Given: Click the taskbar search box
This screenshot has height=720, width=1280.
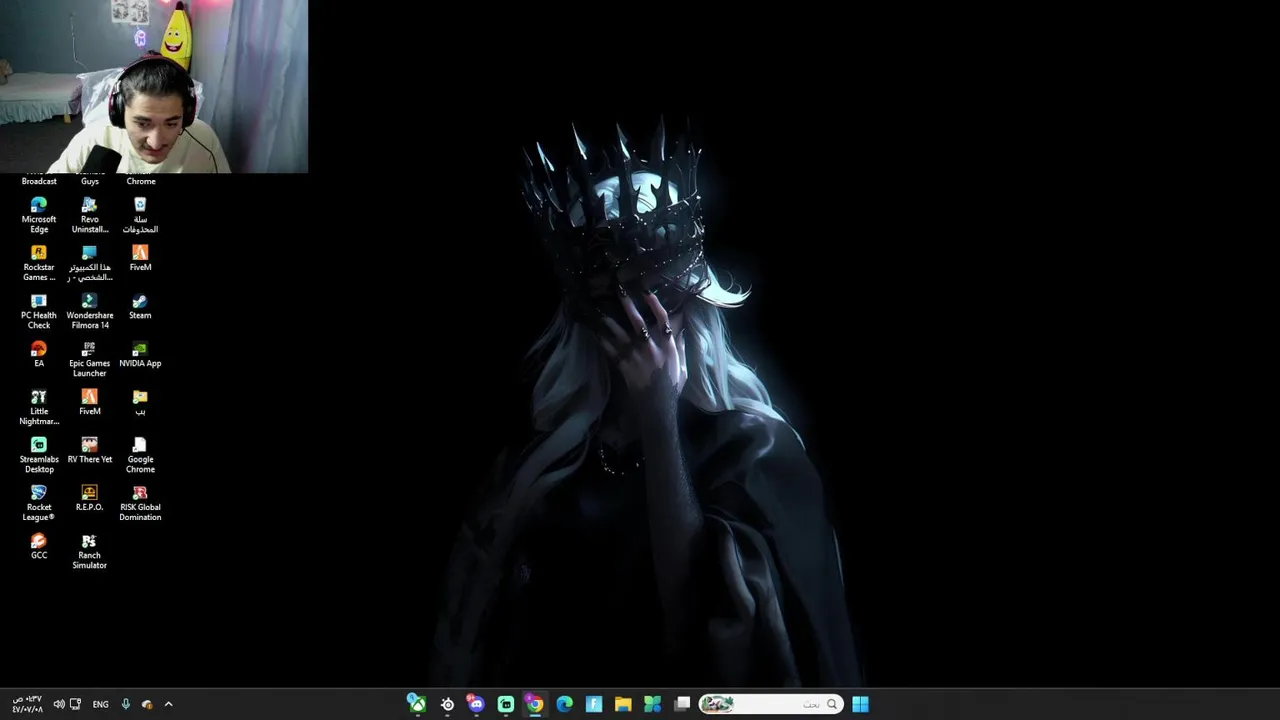Looking at the screenshot, I should click(771, 704).
